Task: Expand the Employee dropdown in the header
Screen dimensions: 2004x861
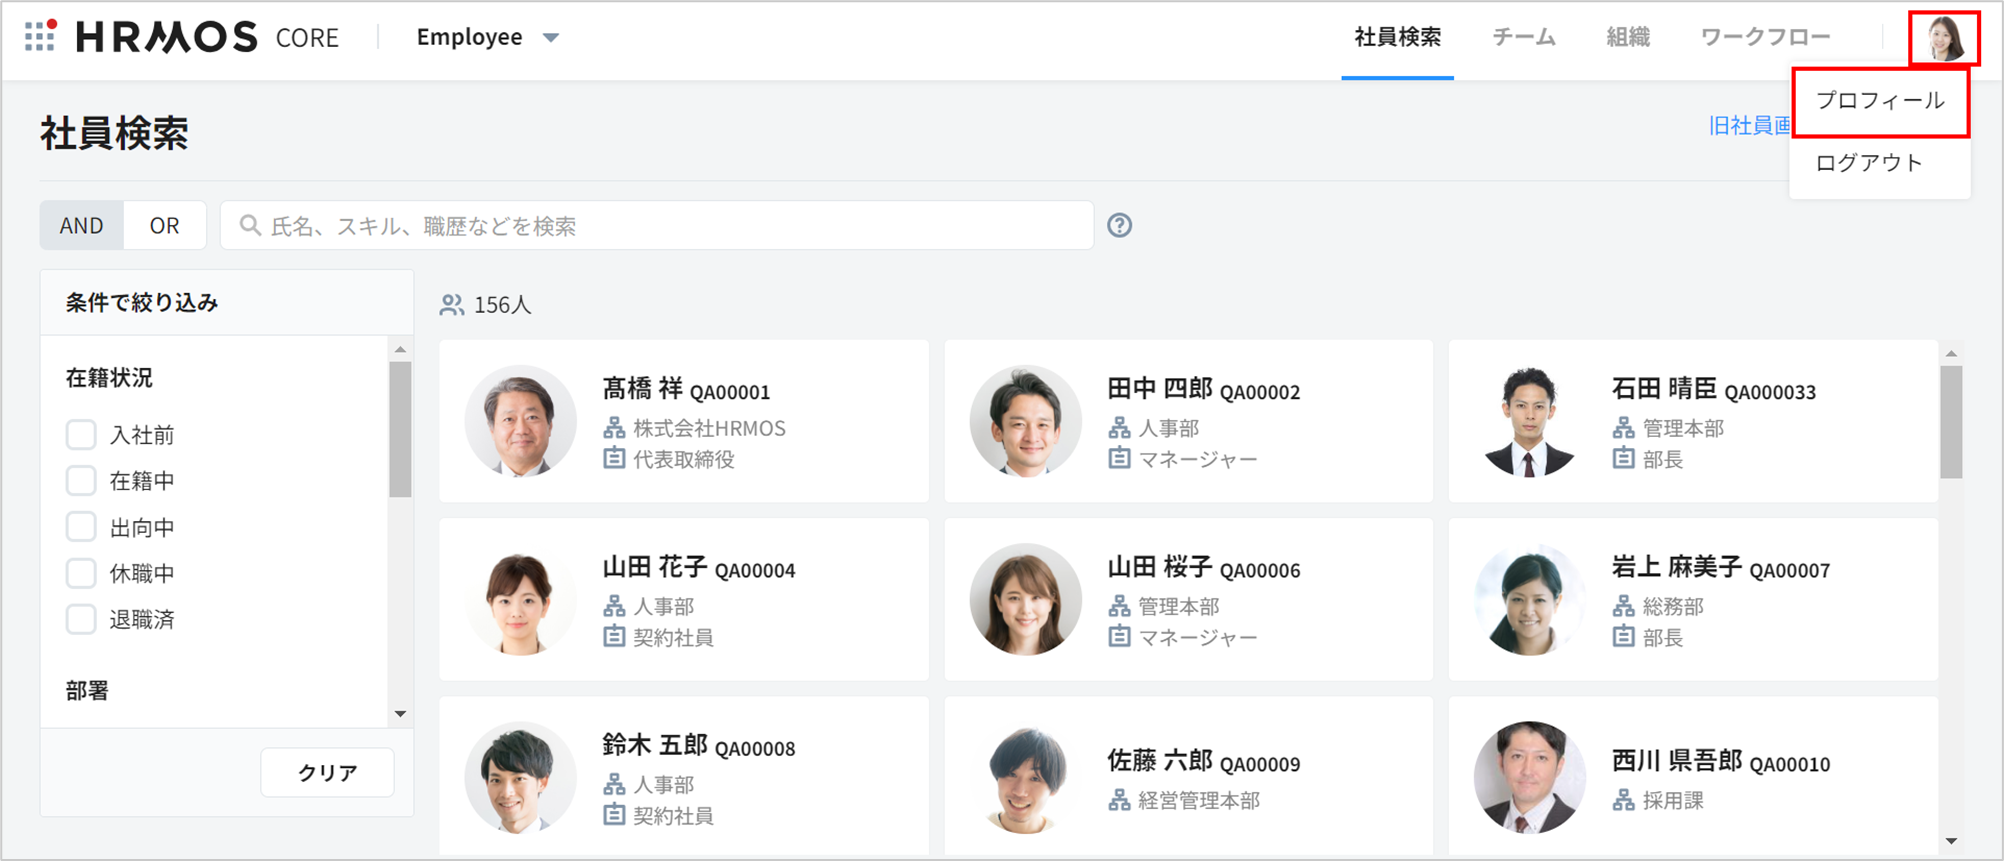Action: (x=487, y=37)
